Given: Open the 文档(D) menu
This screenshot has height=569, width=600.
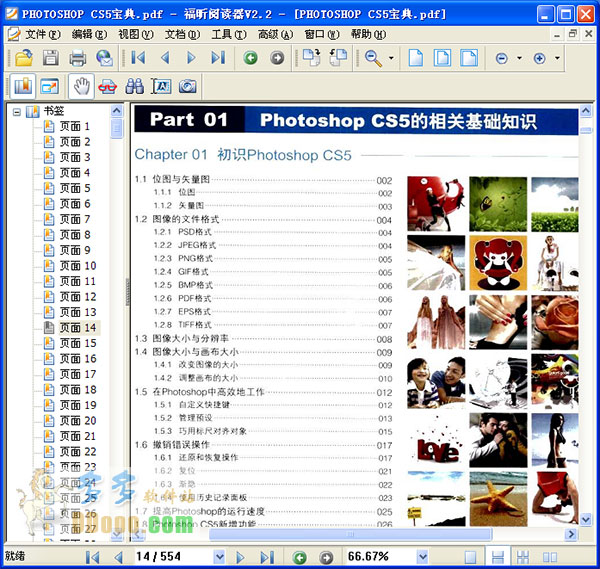Looking at the screenshot, I should 182,34.
